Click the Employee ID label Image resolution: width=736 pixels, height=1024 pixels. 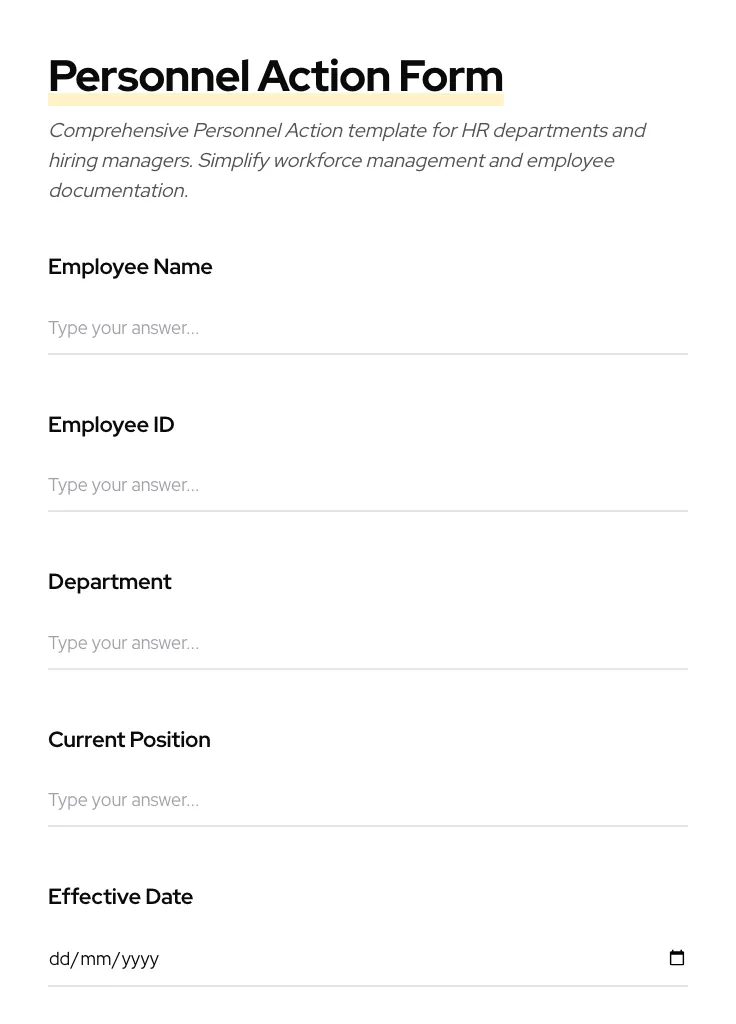(111, 425)
